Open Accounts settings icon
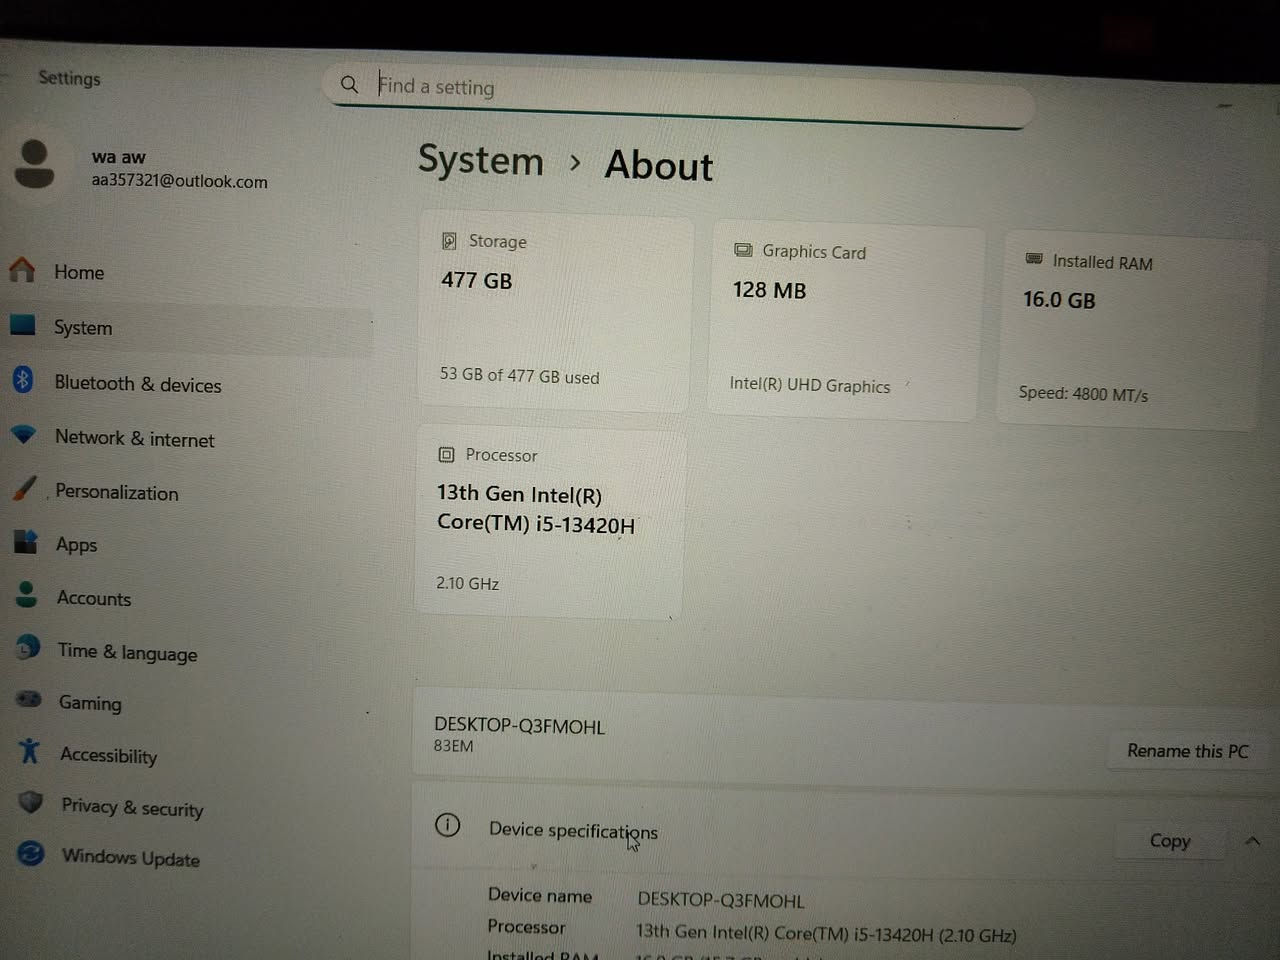Image resolution: width=1280 pixels, height=960 pixels. coord(25,596)
